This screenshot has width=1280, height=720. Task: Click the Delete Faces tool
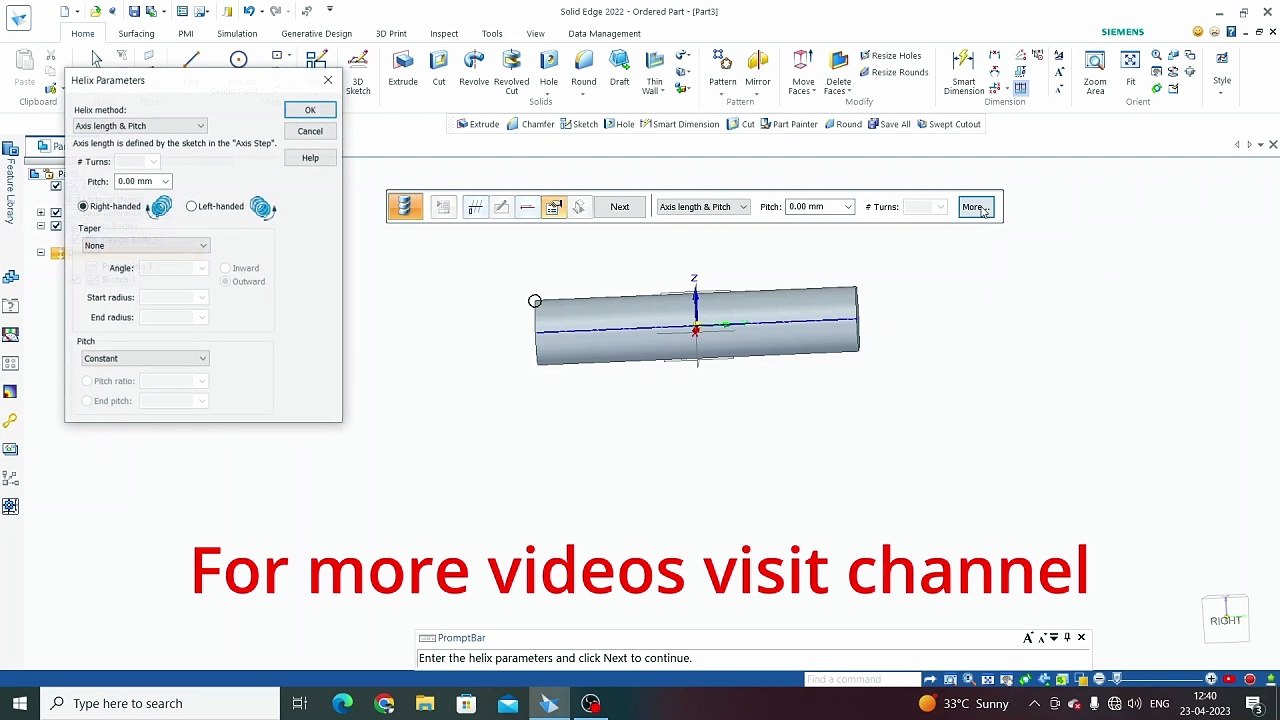pyautogui.click(x=838, y=72)
